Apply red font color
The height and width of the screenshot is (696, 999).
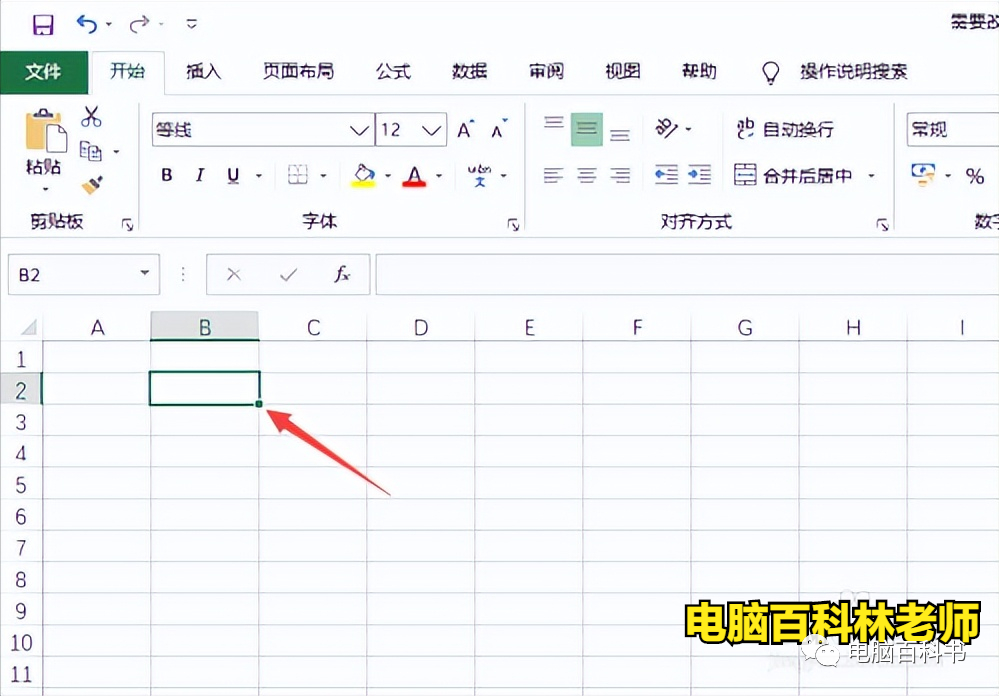414,175
